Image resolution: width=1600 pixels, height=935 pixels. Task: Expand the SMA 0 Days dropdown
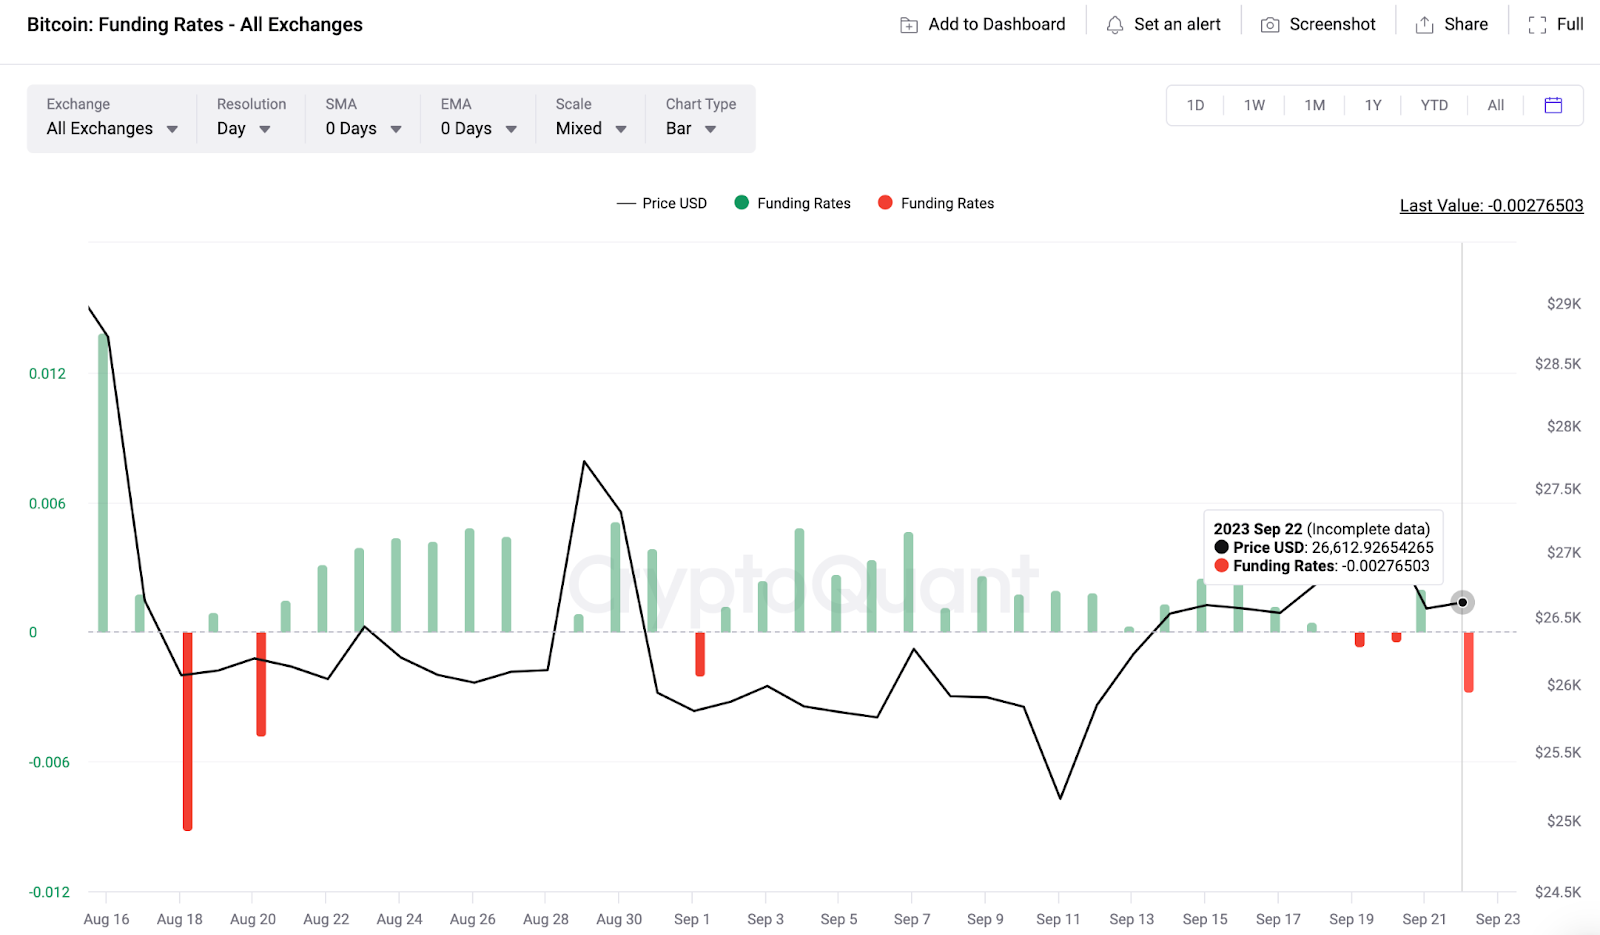363,129
